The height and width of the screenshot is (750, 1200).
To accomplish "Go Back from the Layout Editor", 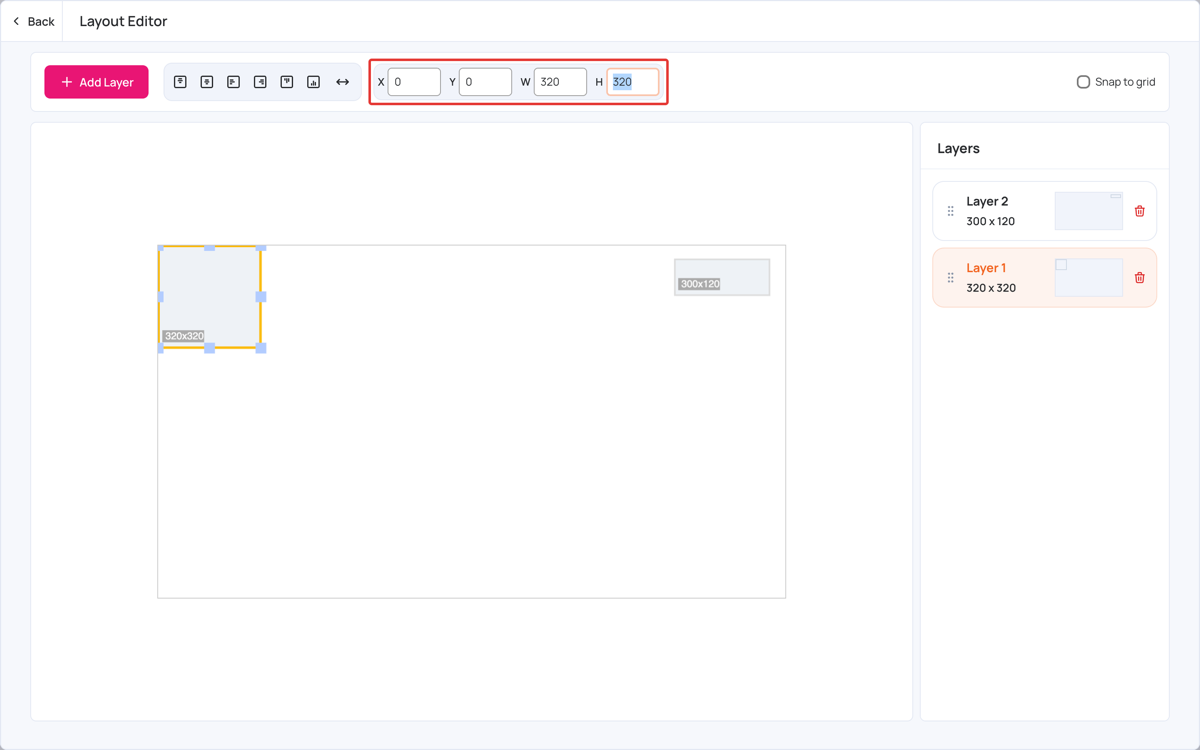I will 33,21.
